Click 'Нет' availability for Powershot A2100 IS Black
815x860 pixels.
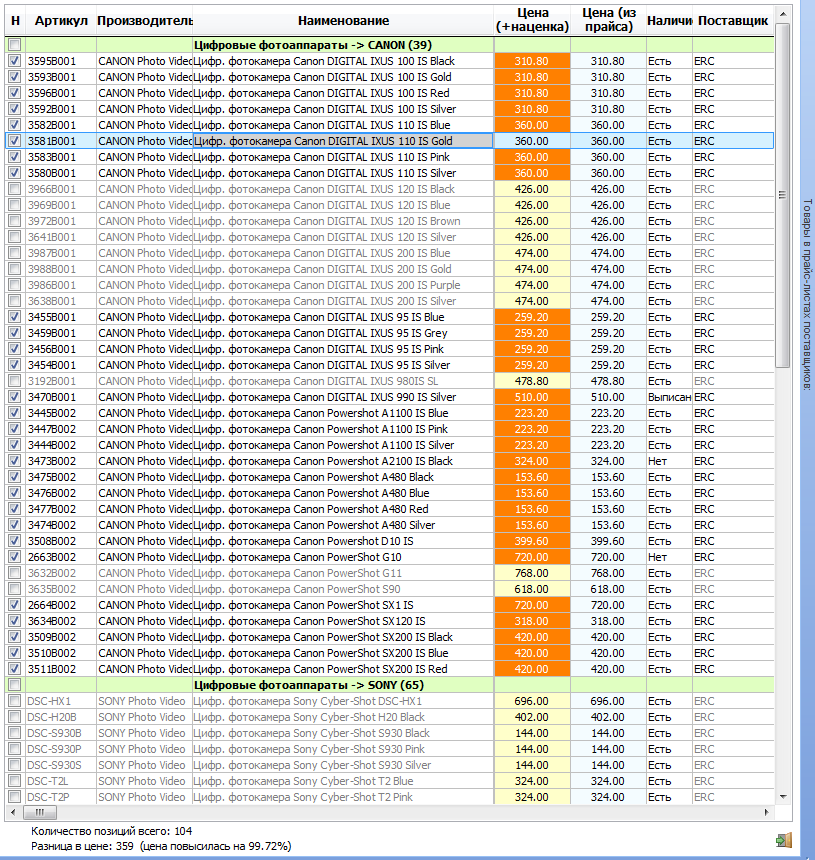[669, 461]
